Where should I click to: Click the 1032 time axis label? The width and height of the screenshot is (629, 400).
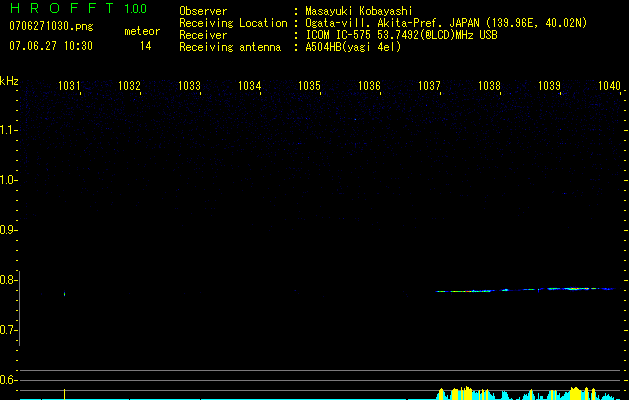tap(129, 85)
